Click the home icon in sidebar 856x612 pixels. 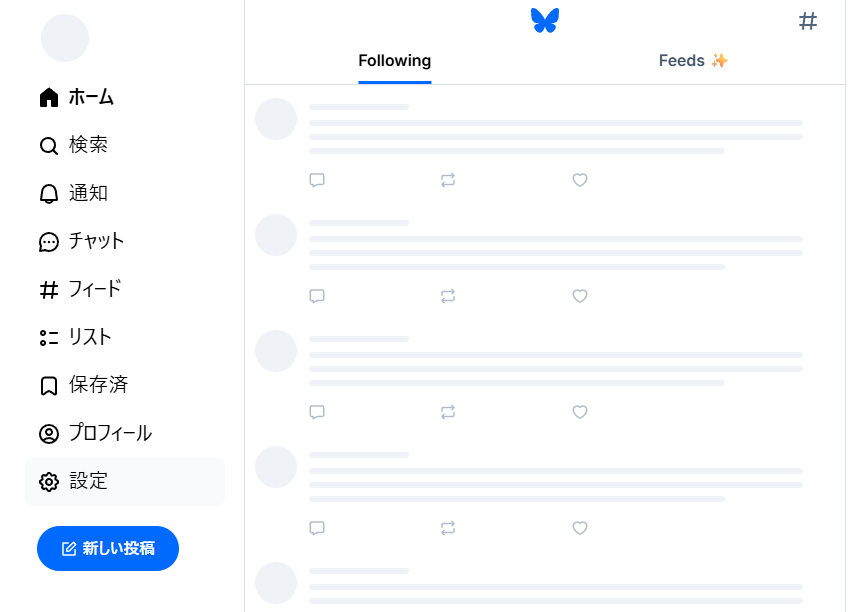49,97
